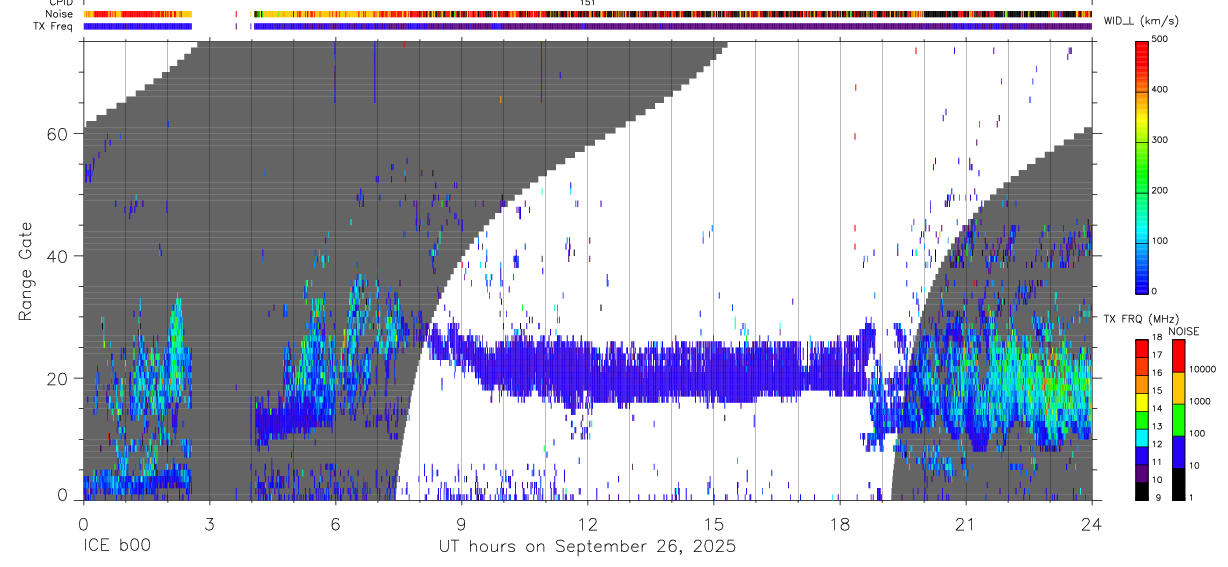This screenshot has width=1228, height=567.
Task: Click the "ICE b00" radar beam label
Action: (118, 547)
